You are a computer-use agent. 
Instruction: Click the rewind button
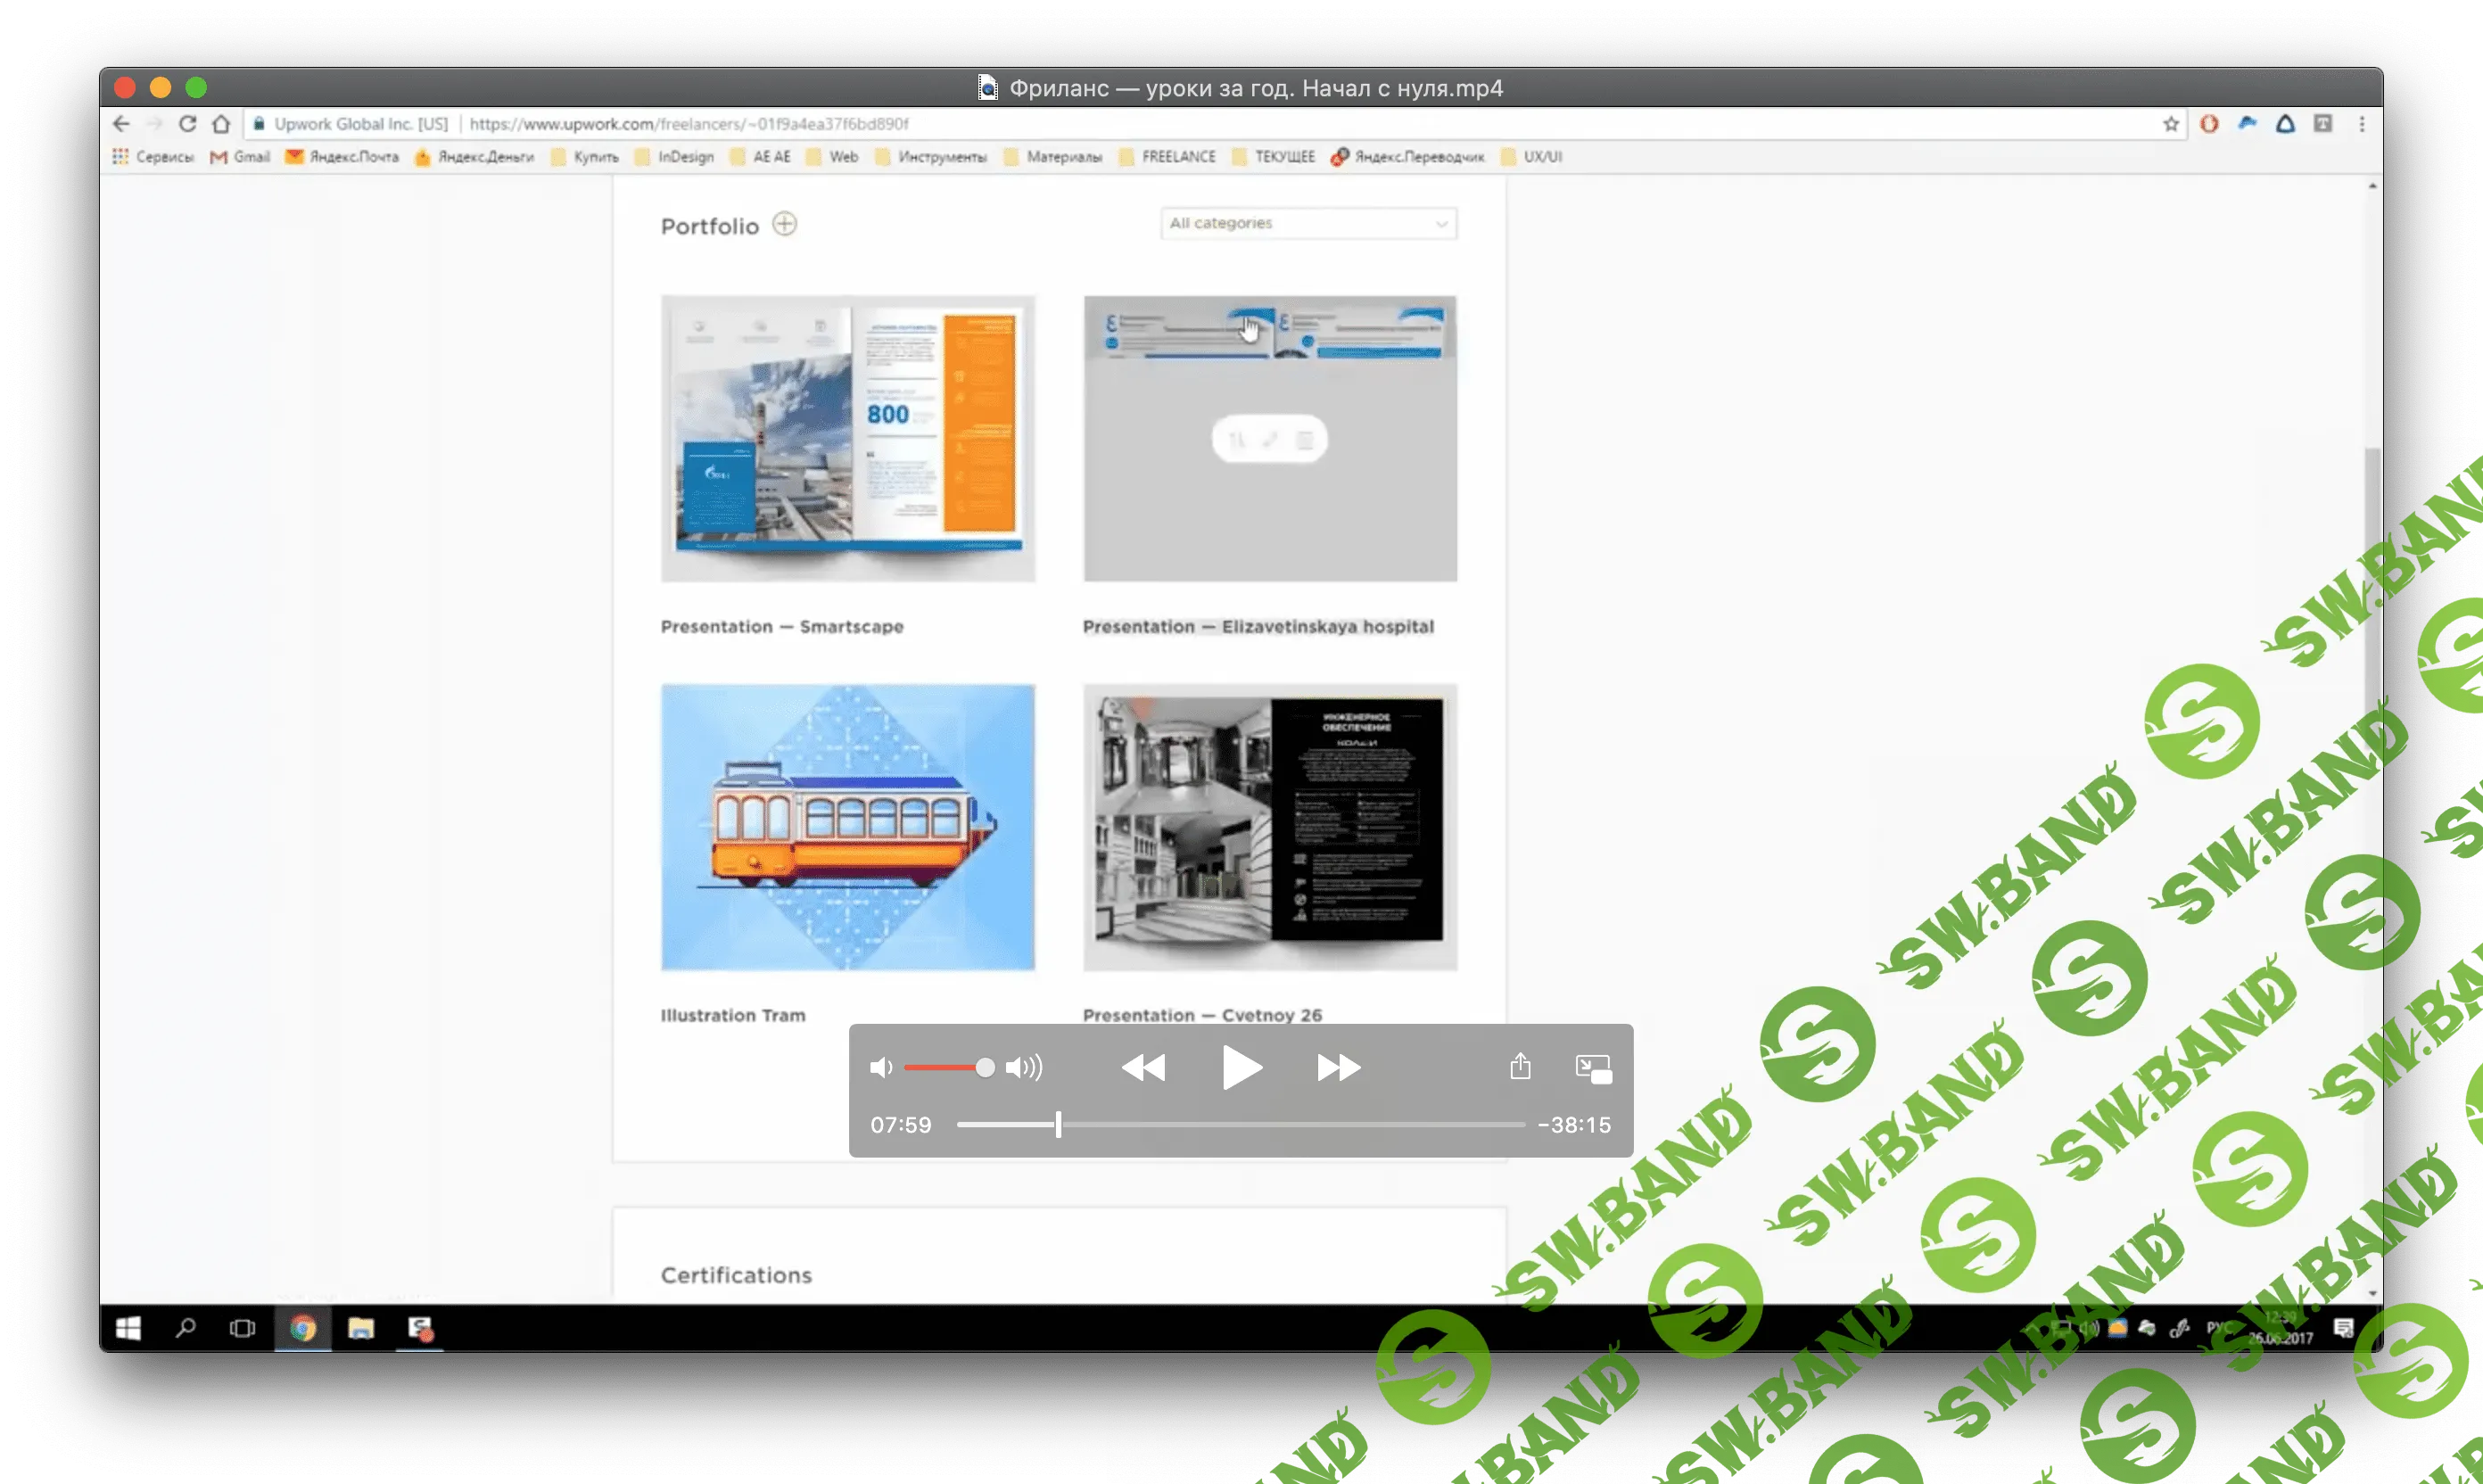(1143, 1068)
